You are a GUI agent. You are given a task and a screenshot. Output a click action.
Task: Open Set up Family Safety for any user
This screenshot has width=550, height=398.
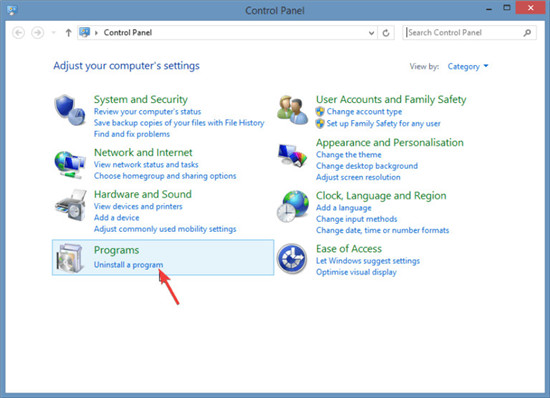(383, 123)
